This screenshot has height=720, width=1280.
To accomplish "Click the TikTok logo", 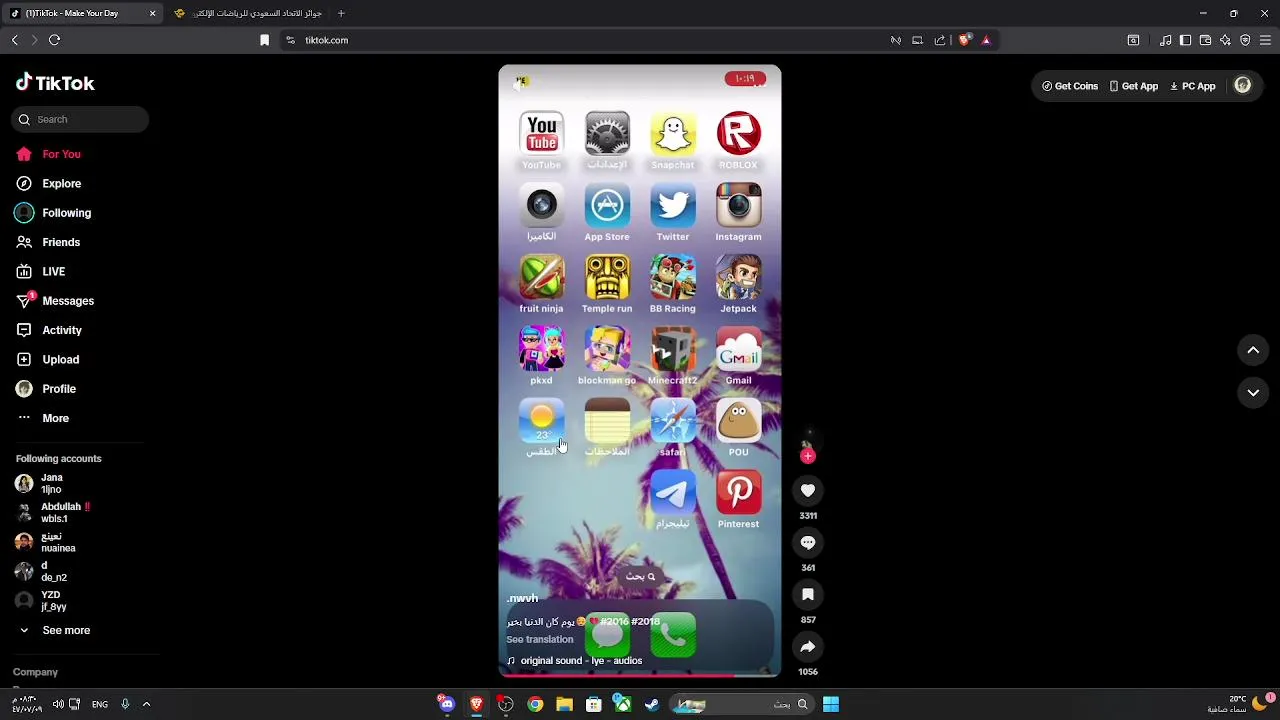I will coord(55,83).
